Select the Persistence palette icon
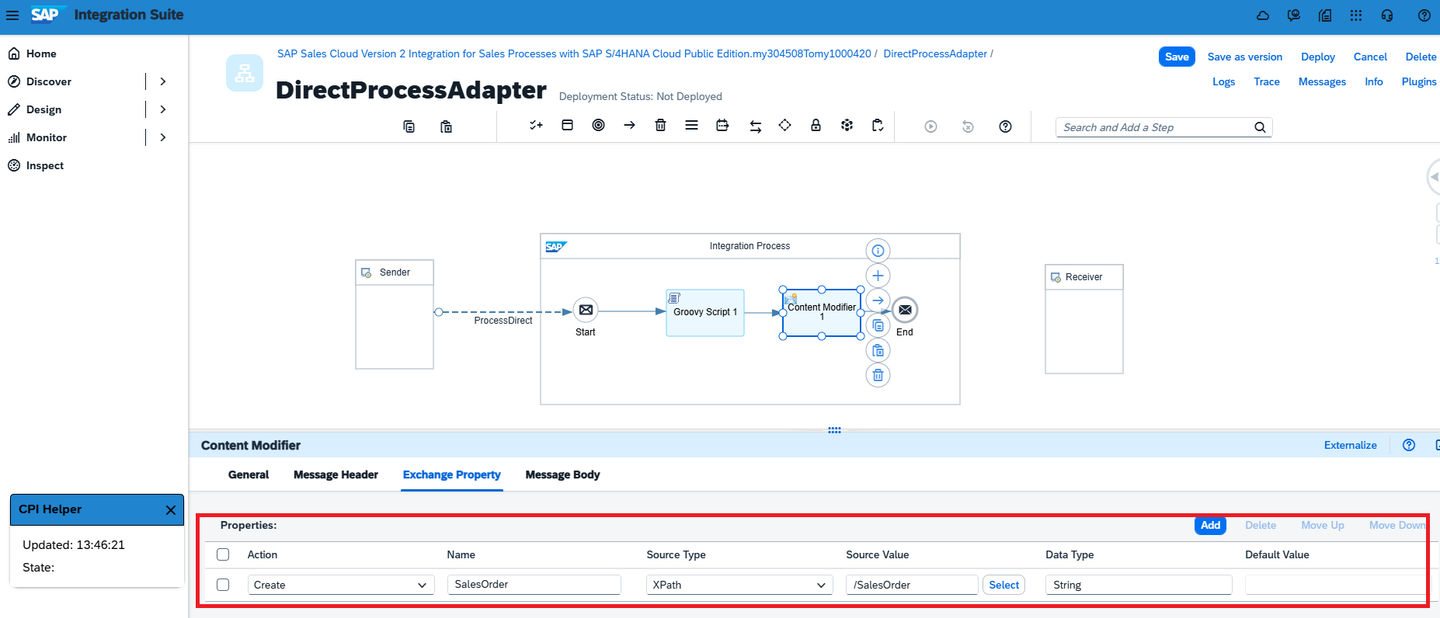 coord(847,125)
